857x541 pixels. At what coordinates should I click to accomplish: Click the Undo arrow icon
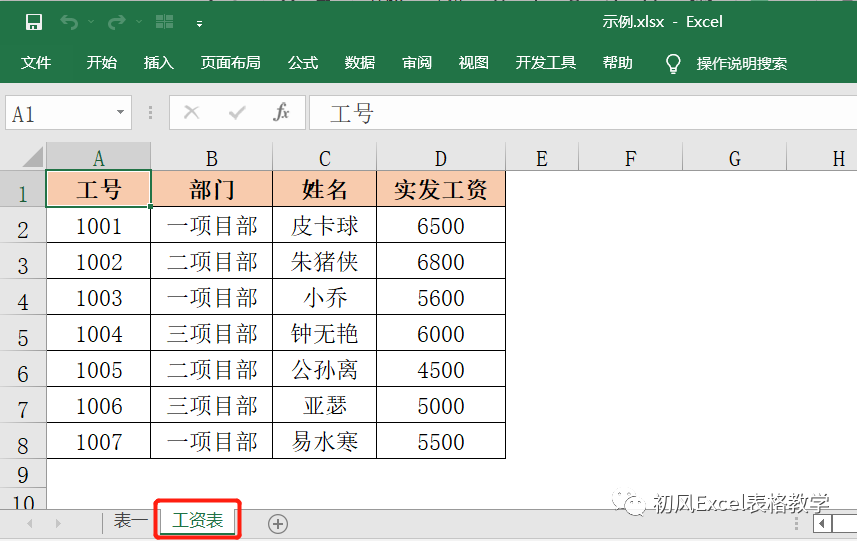tap(69, 22)
